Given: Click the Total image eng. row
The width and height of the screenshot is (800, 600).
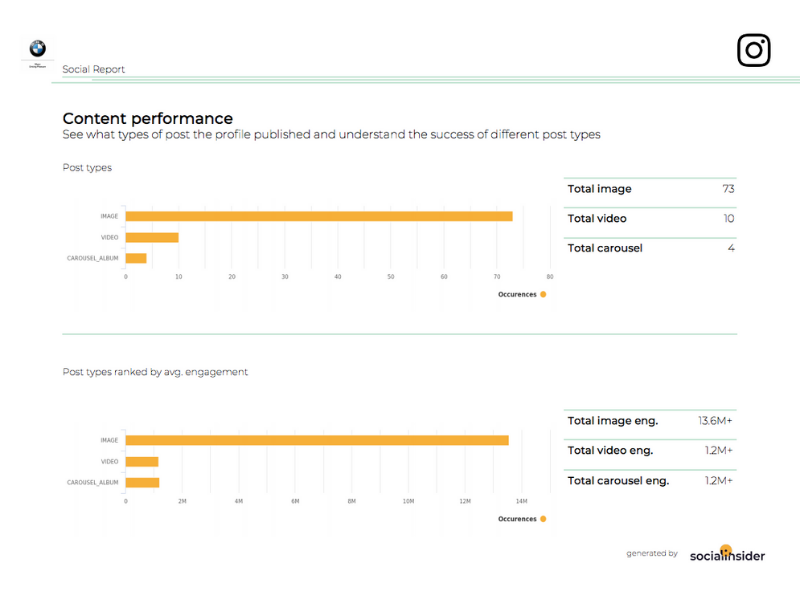Looking at the screenshot, I should click(650, 421).
